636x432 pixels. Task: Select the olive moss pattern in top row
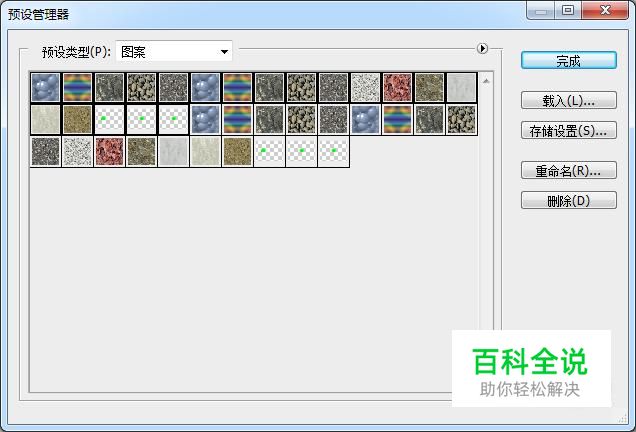pyautogui.click(x=430, y=87)
